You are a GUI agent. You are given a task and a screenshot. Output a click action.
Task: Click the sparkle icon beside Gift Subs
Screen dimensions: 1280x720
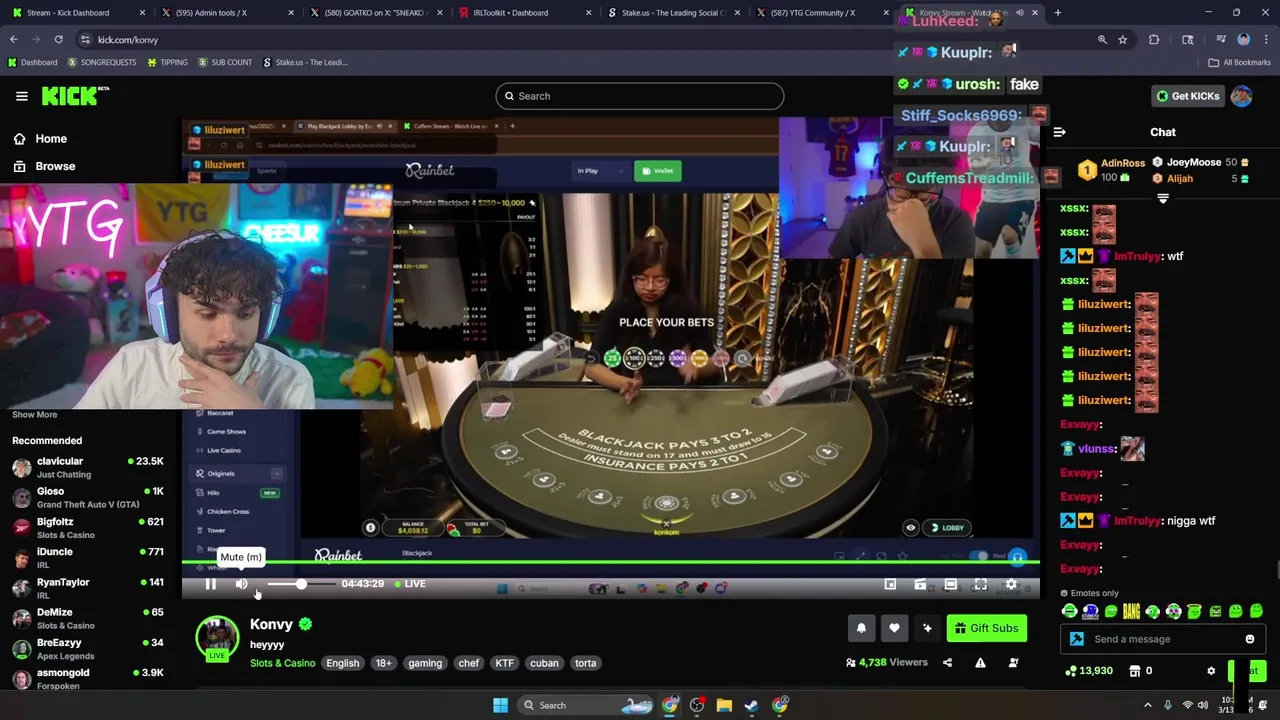pos(927,628)
